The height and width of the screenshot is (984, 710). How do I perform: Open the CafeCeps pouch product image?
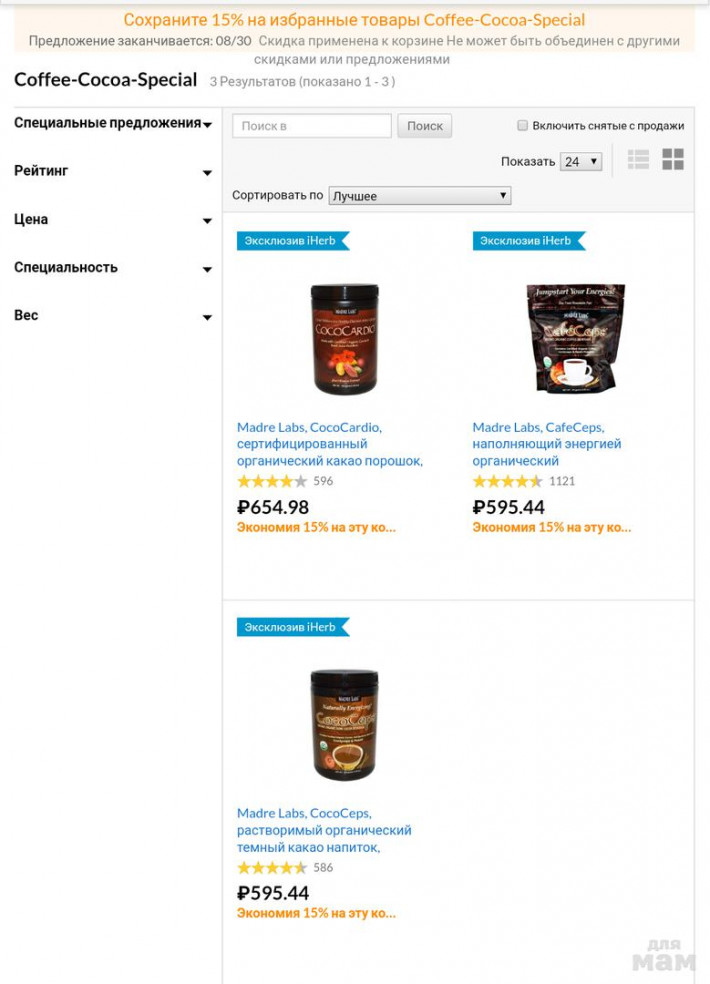pos(576,338)
